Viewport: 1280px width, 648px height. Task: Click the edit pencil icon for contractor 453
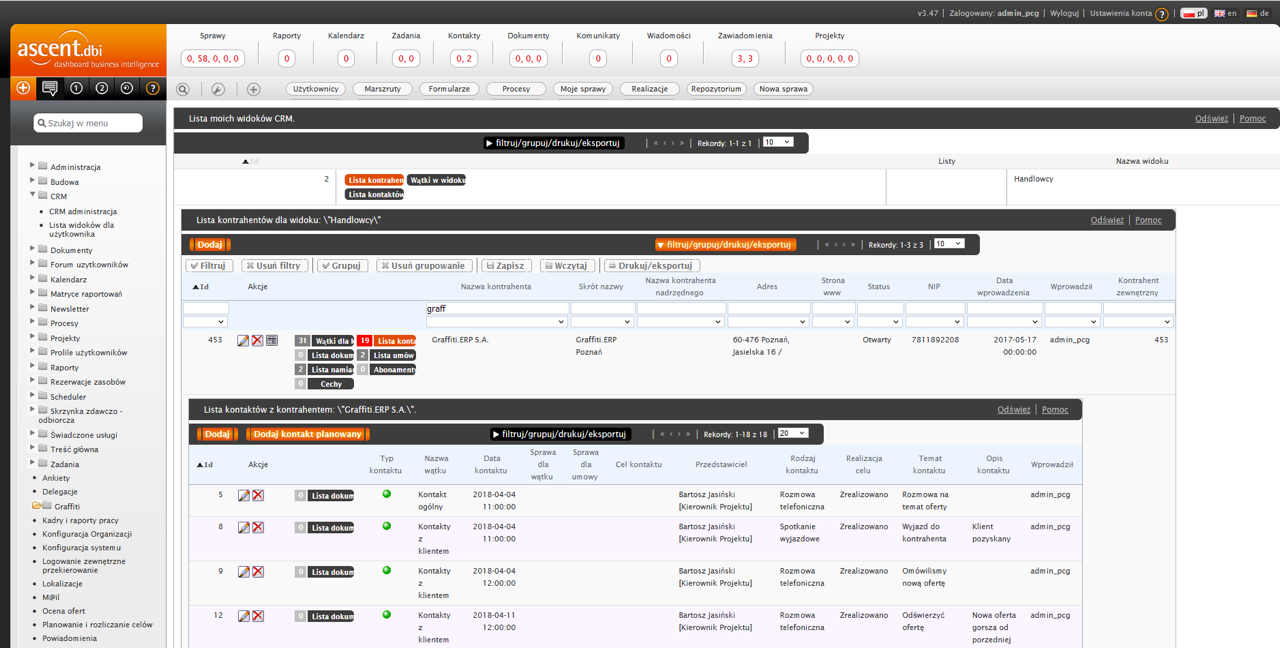pos(243,341)
